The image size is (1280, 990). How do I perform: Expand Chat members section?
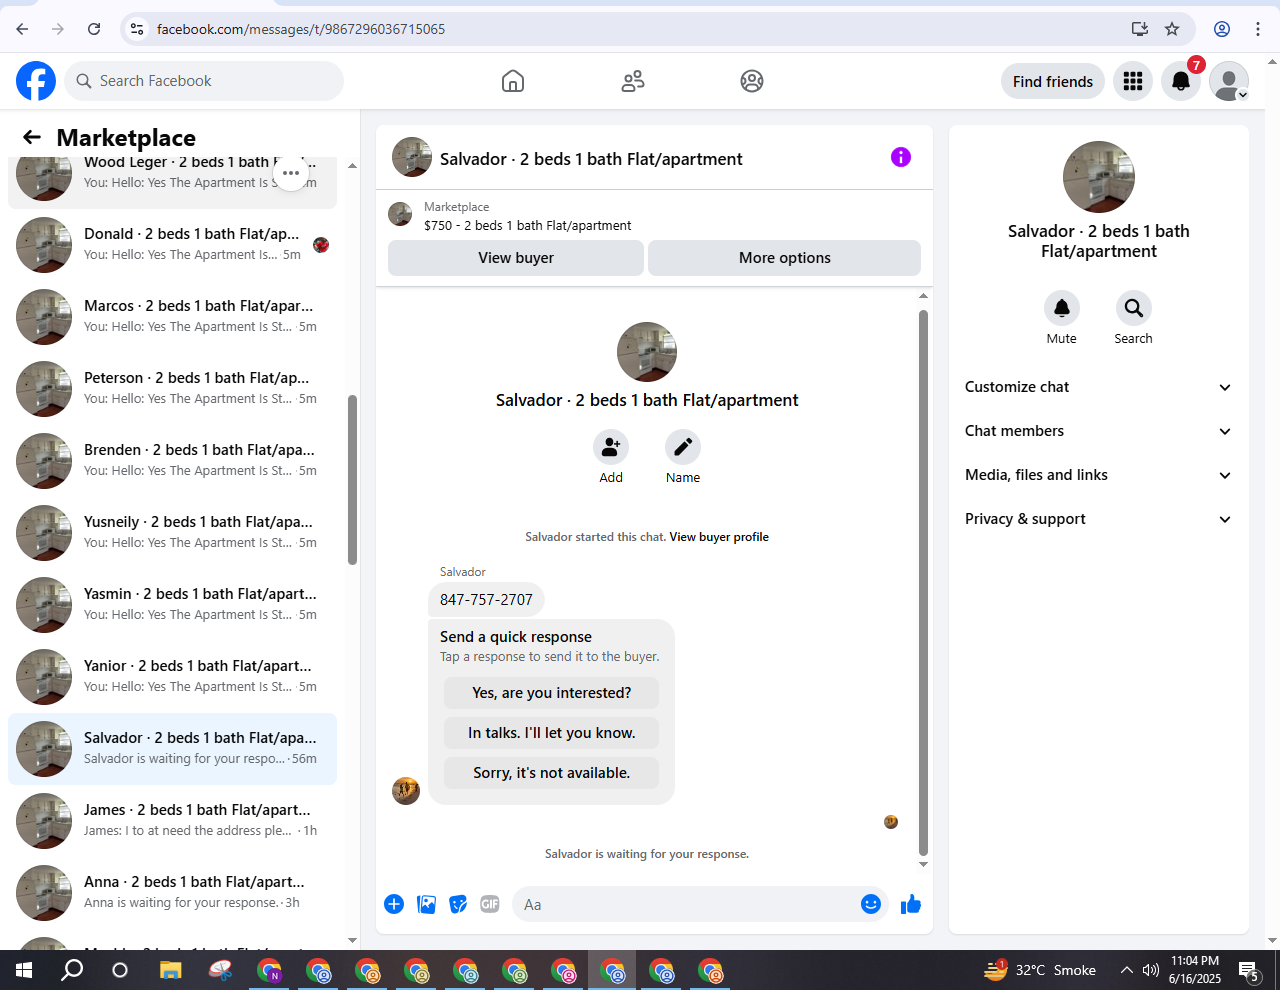[1099, 431]
